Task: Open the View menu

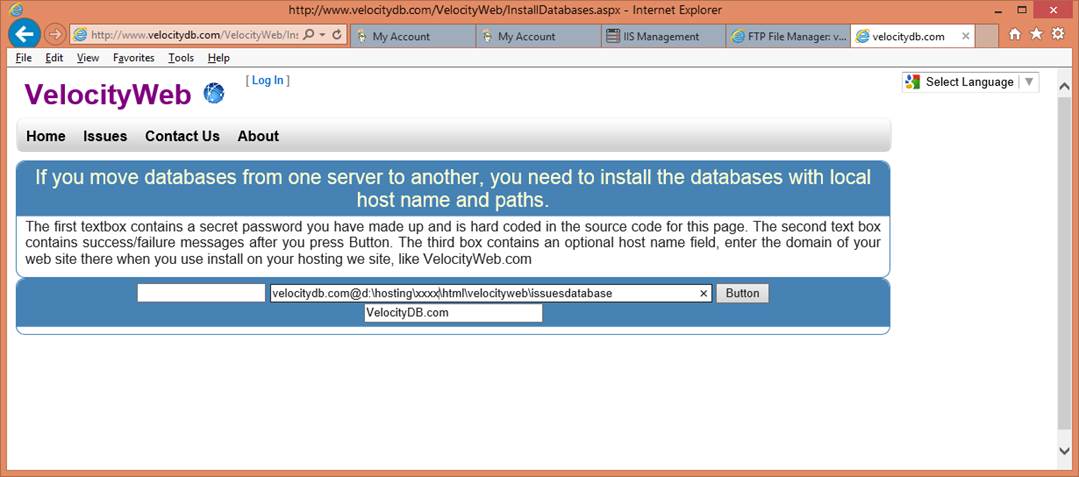Action: click(88, 58)
